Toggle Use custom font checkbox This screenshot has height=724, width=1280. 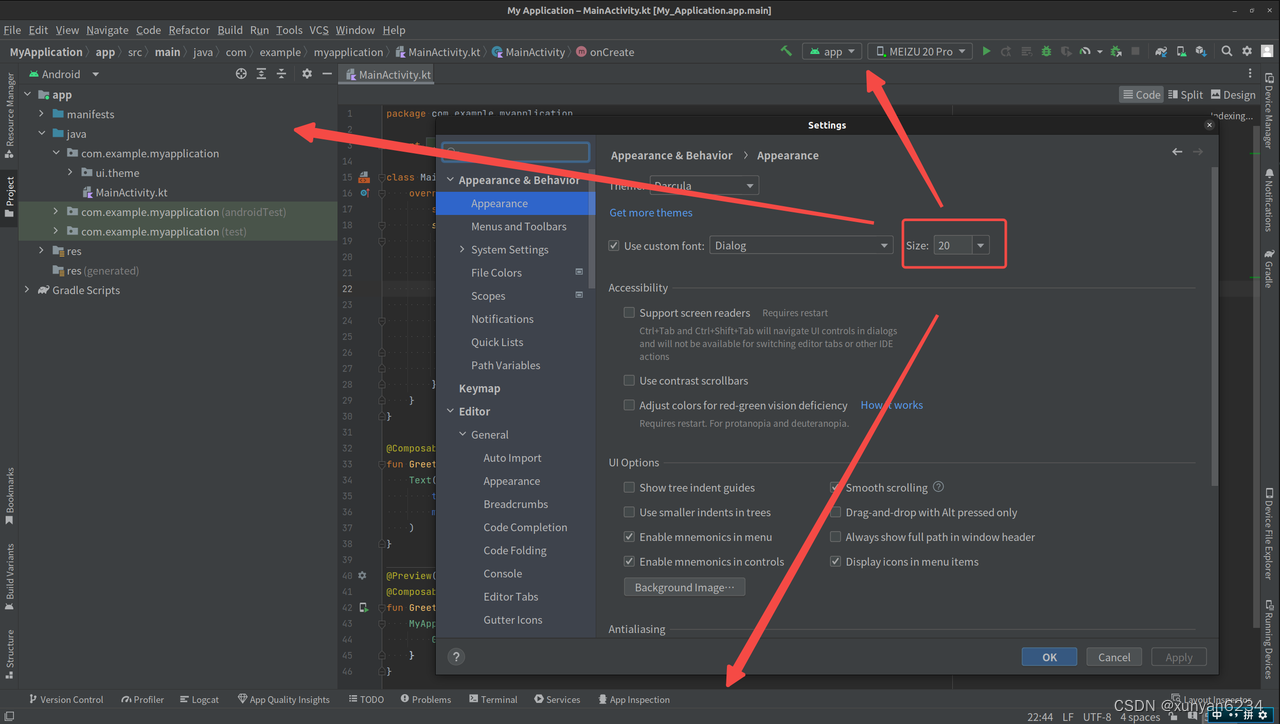click(614, 245)
